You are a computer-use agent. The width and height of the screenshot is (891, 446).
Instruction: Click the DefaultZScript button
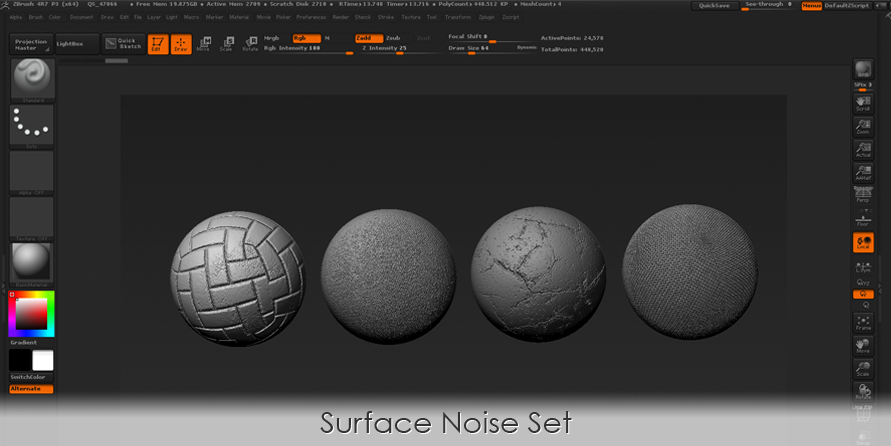(846, 6)
